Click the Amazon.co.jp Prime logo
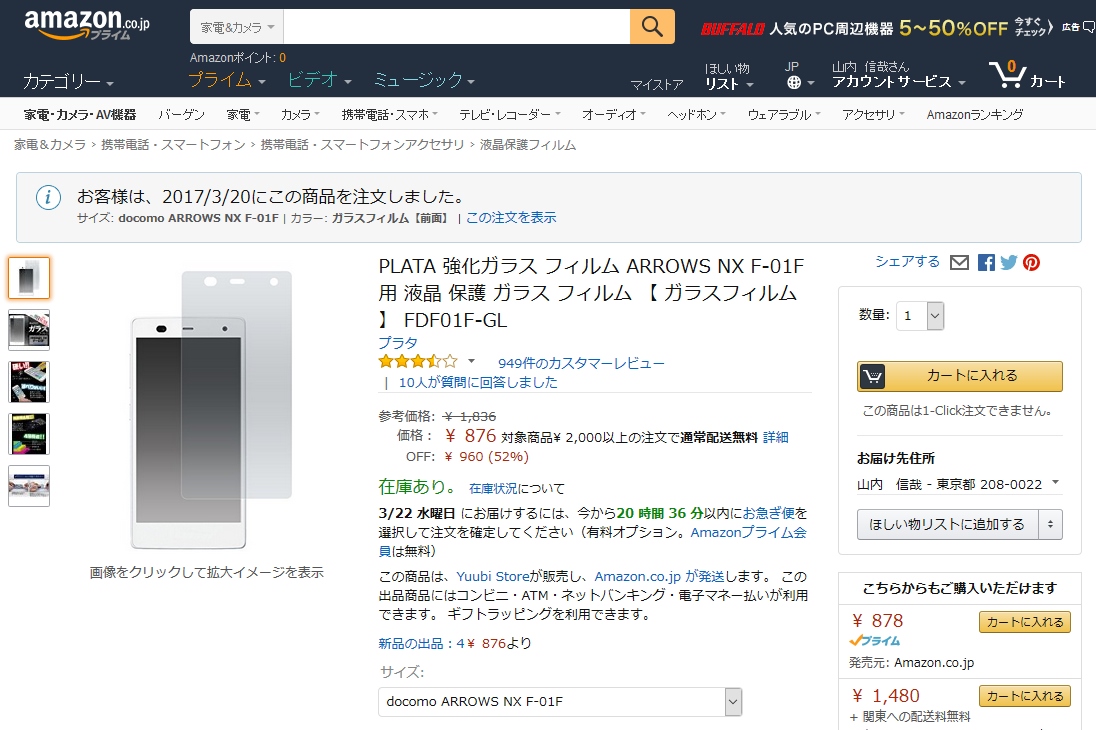The image size is (1096, 730). (87, 25)
